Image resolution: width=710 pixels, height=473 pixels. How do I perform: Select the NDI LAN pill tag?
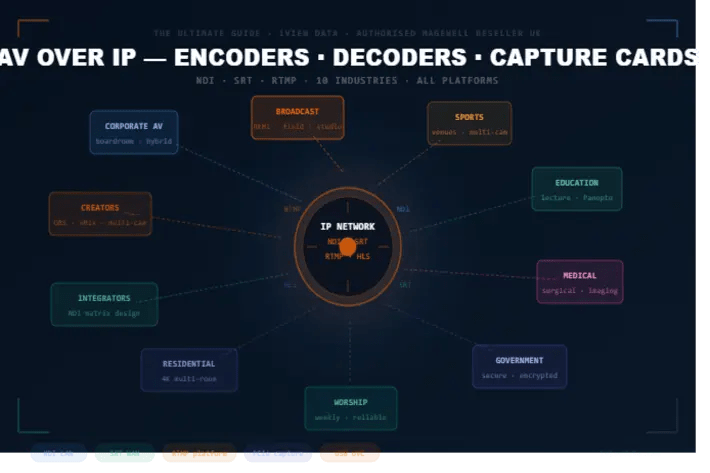point(59,453)
